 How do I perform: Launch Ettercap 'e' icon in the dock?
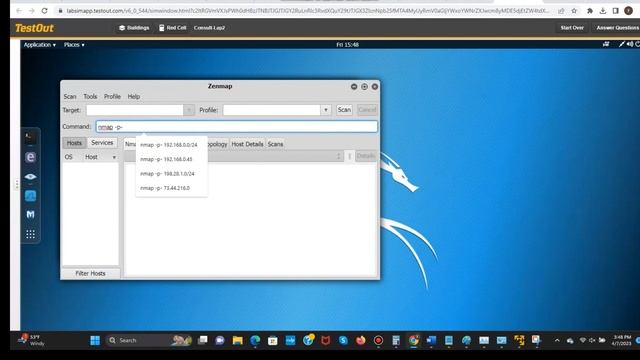pyautogui.click(x=30, y=157)
